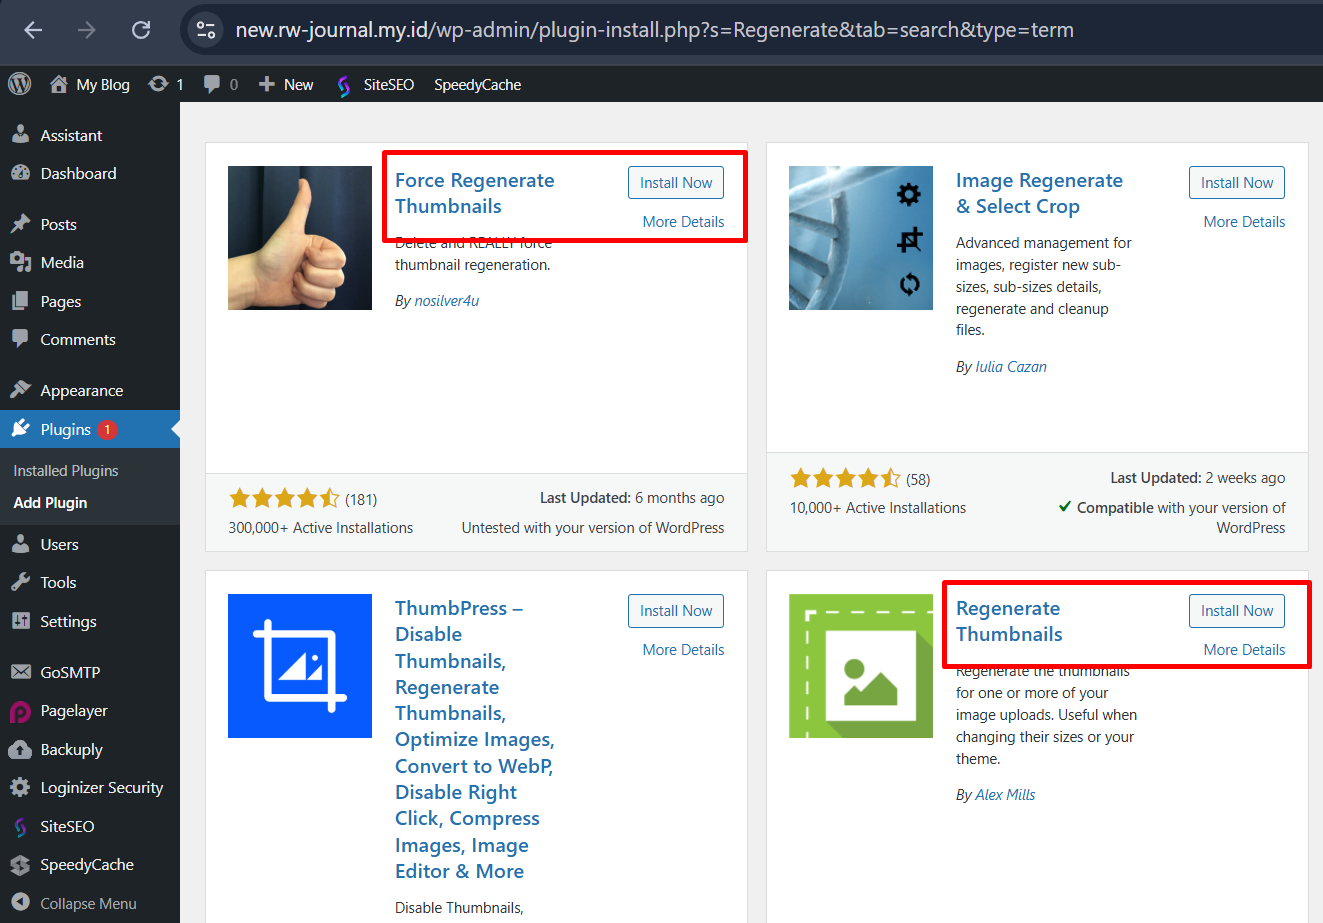Click the plus New item in admin bar

click(286, 84)
